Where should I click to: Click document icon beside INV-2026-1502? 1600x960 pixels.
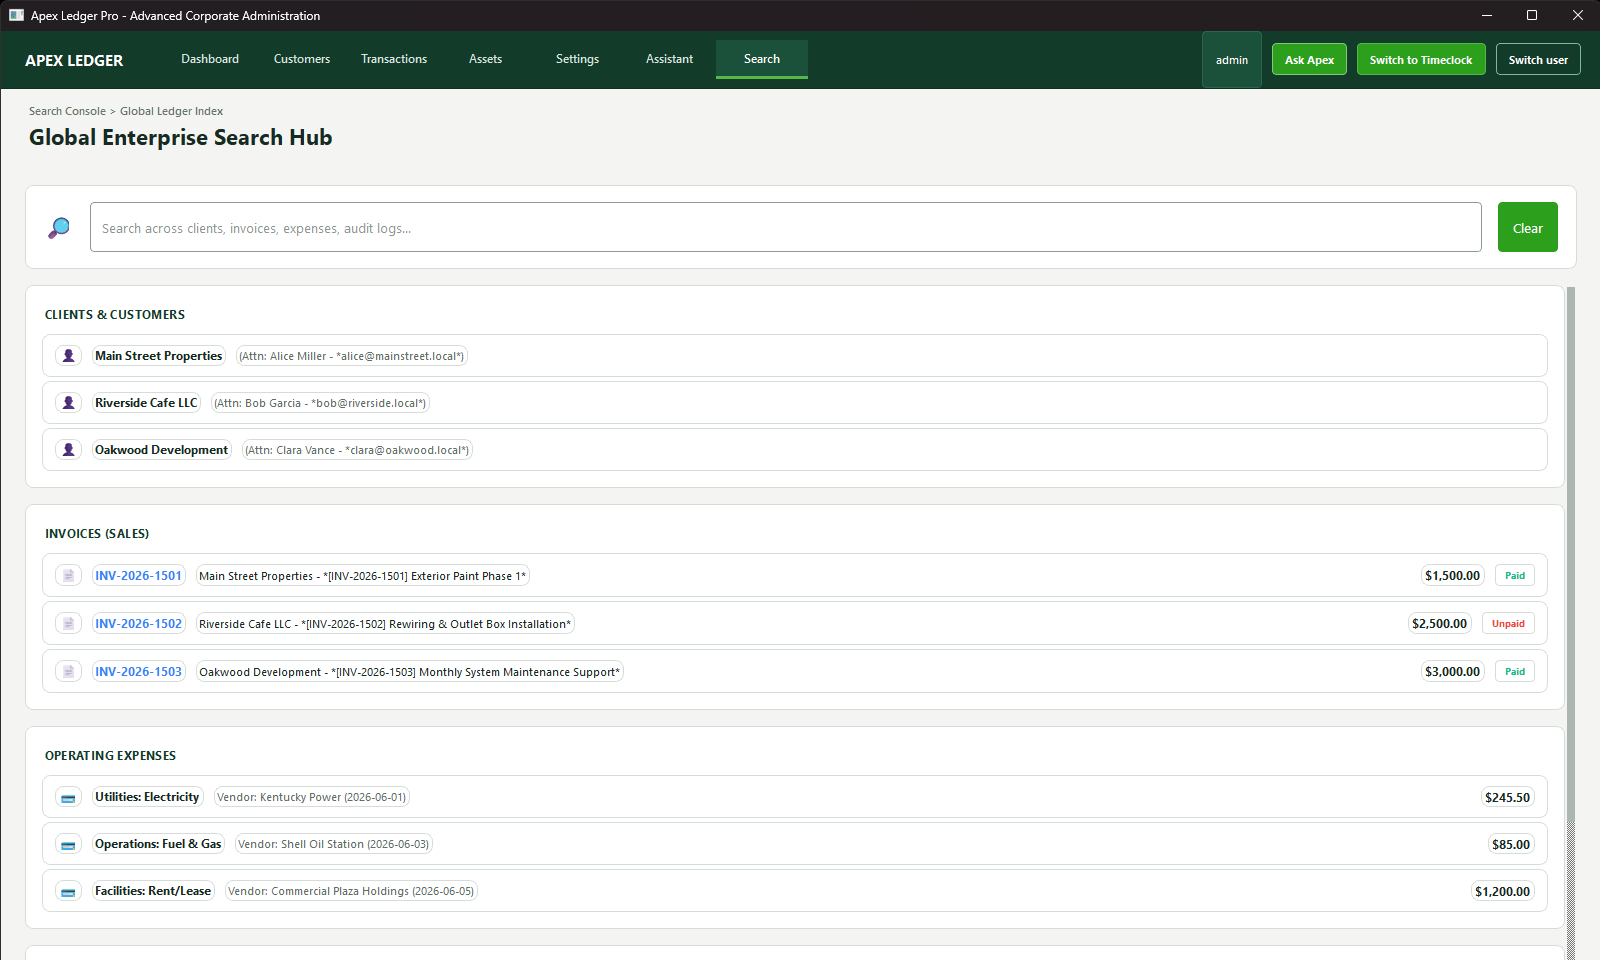[68, 624]
